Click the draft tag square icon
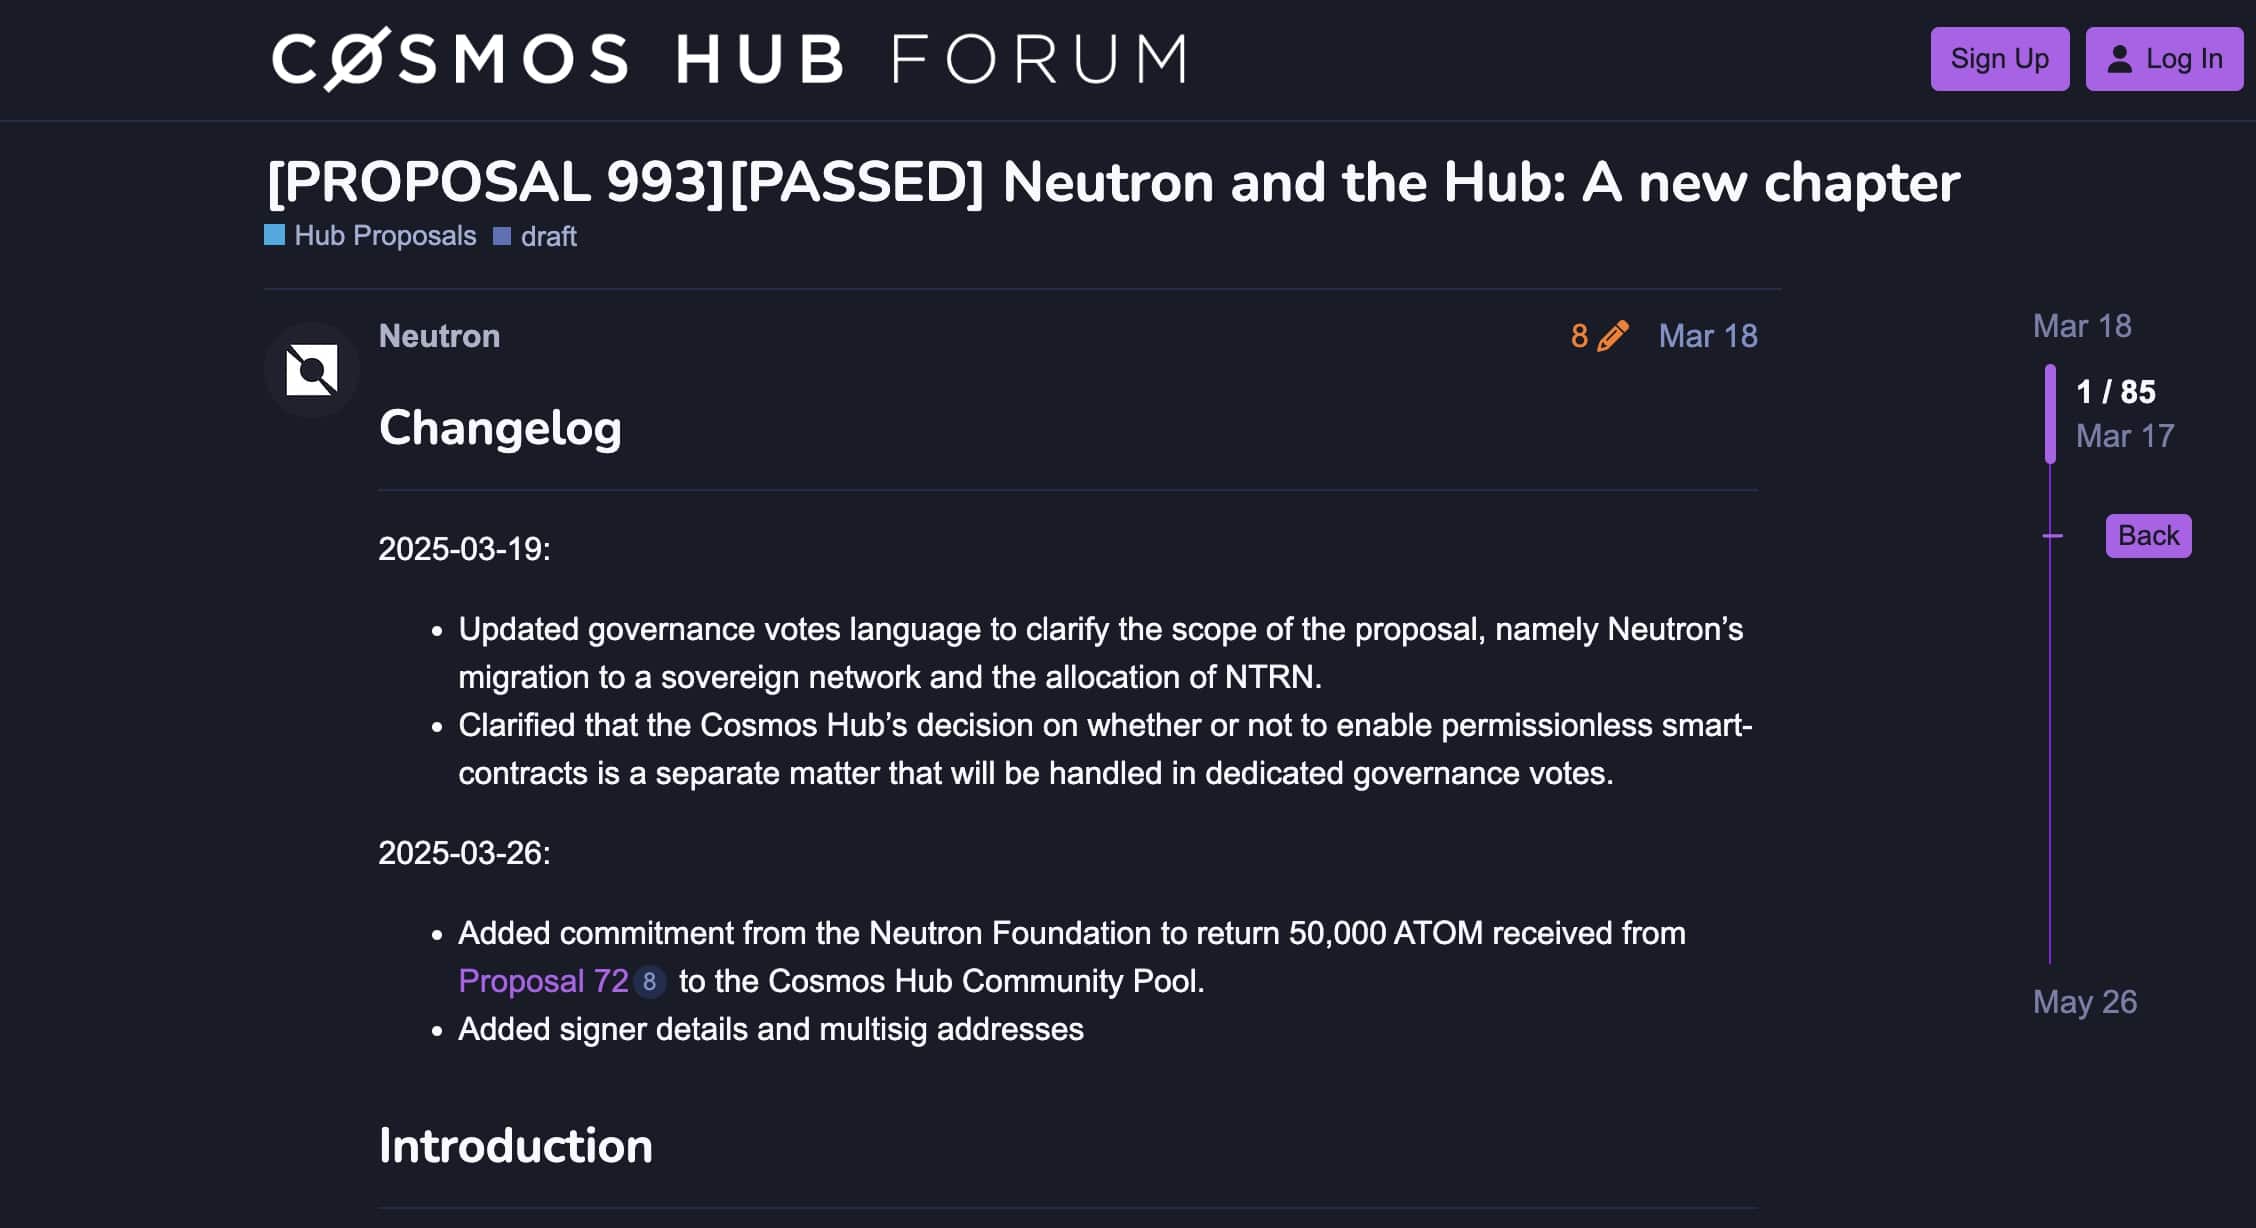Viewport: 2256px width, 1228px height. [x=502, y=236]
